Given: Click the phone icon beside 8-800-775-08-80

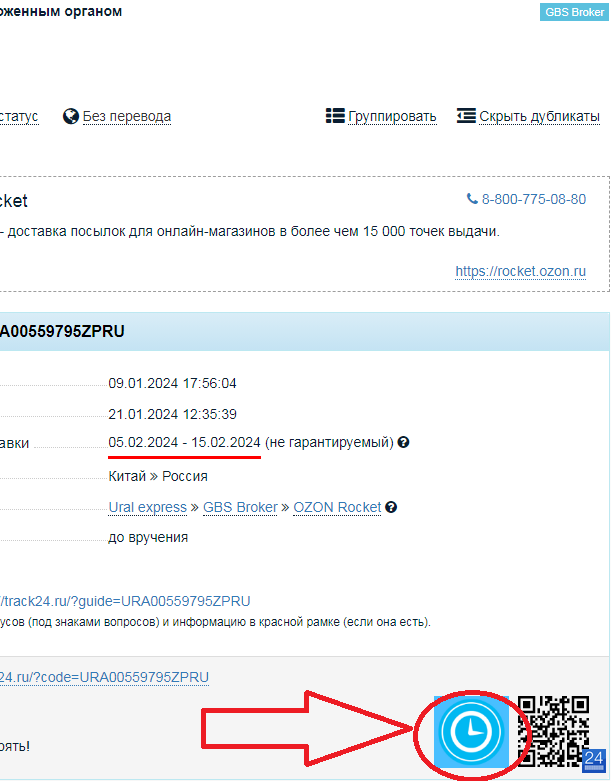Looking at the screenshot, I should click(x=472, y=199).
